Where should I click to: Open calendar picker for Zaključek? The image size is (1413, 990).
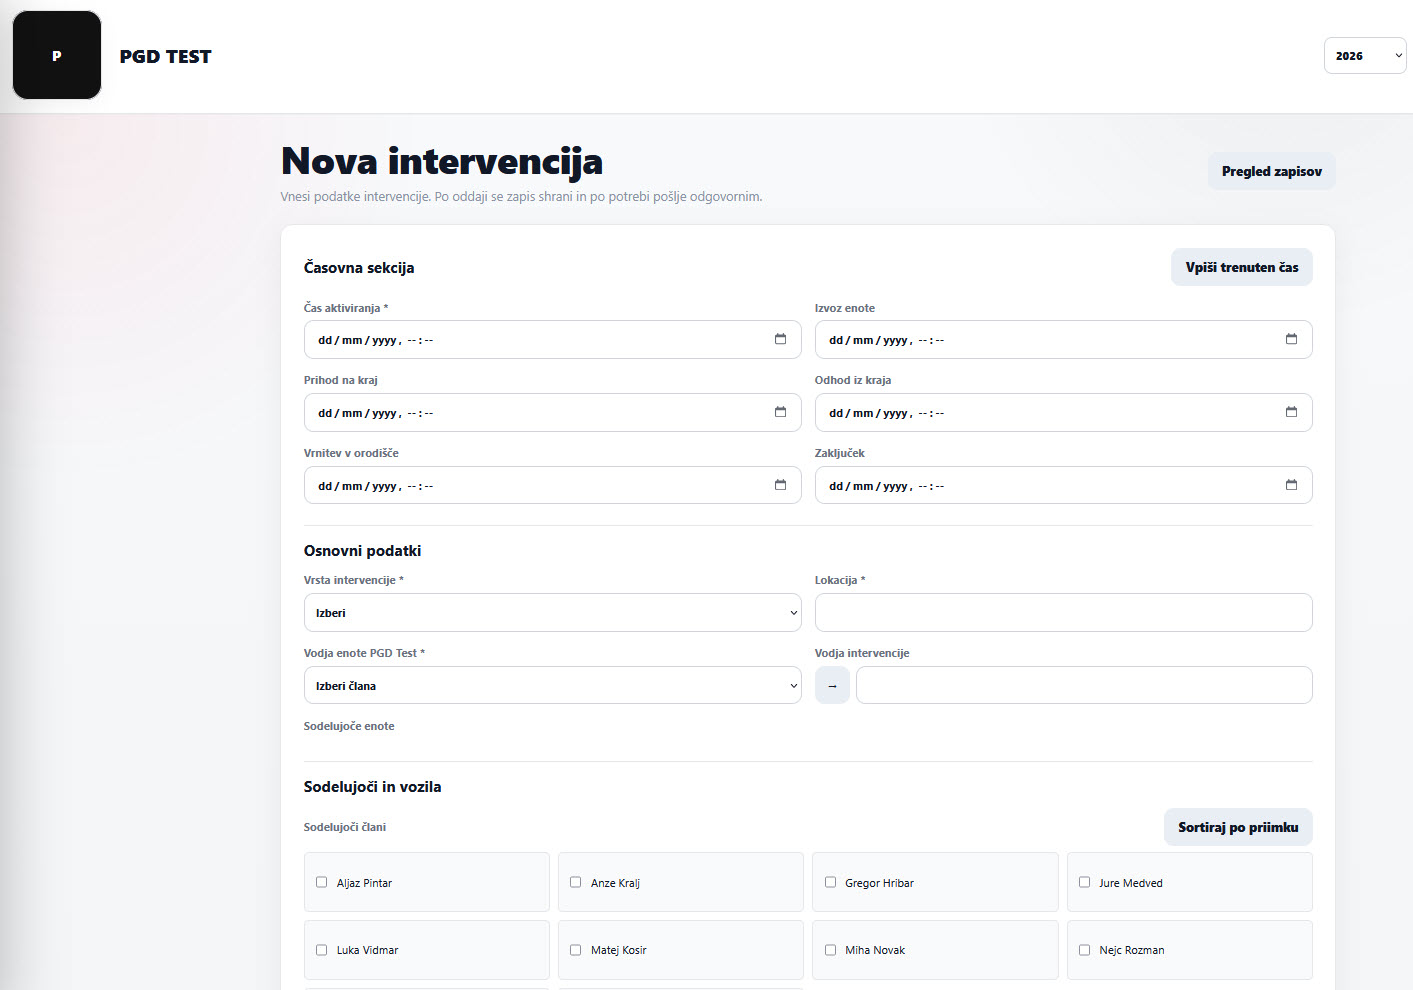(1291, 485)
